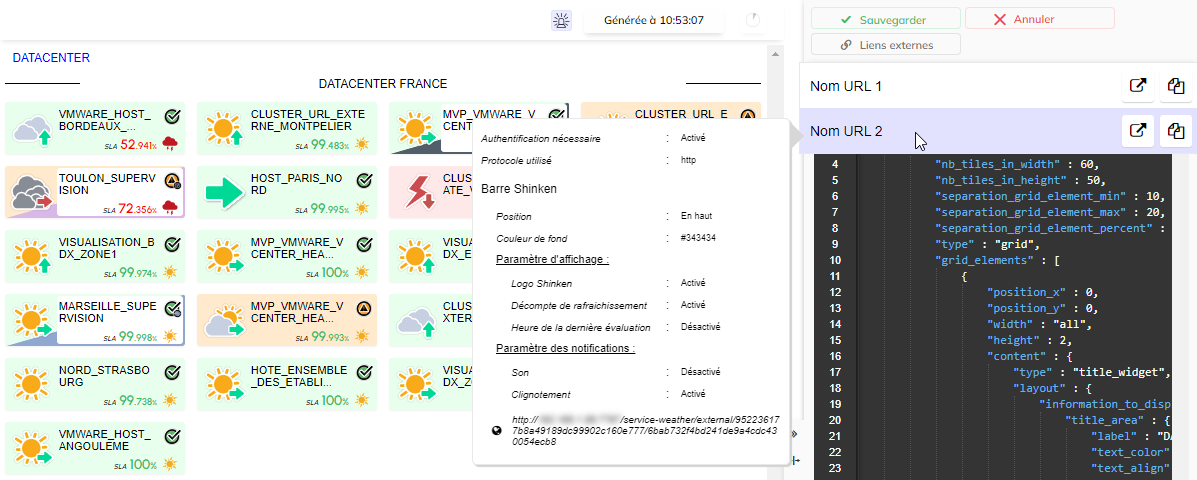Copy the Nom URL 2 link
Image resolution: width=1197 pixels, height=480 pixels.
1177,130
